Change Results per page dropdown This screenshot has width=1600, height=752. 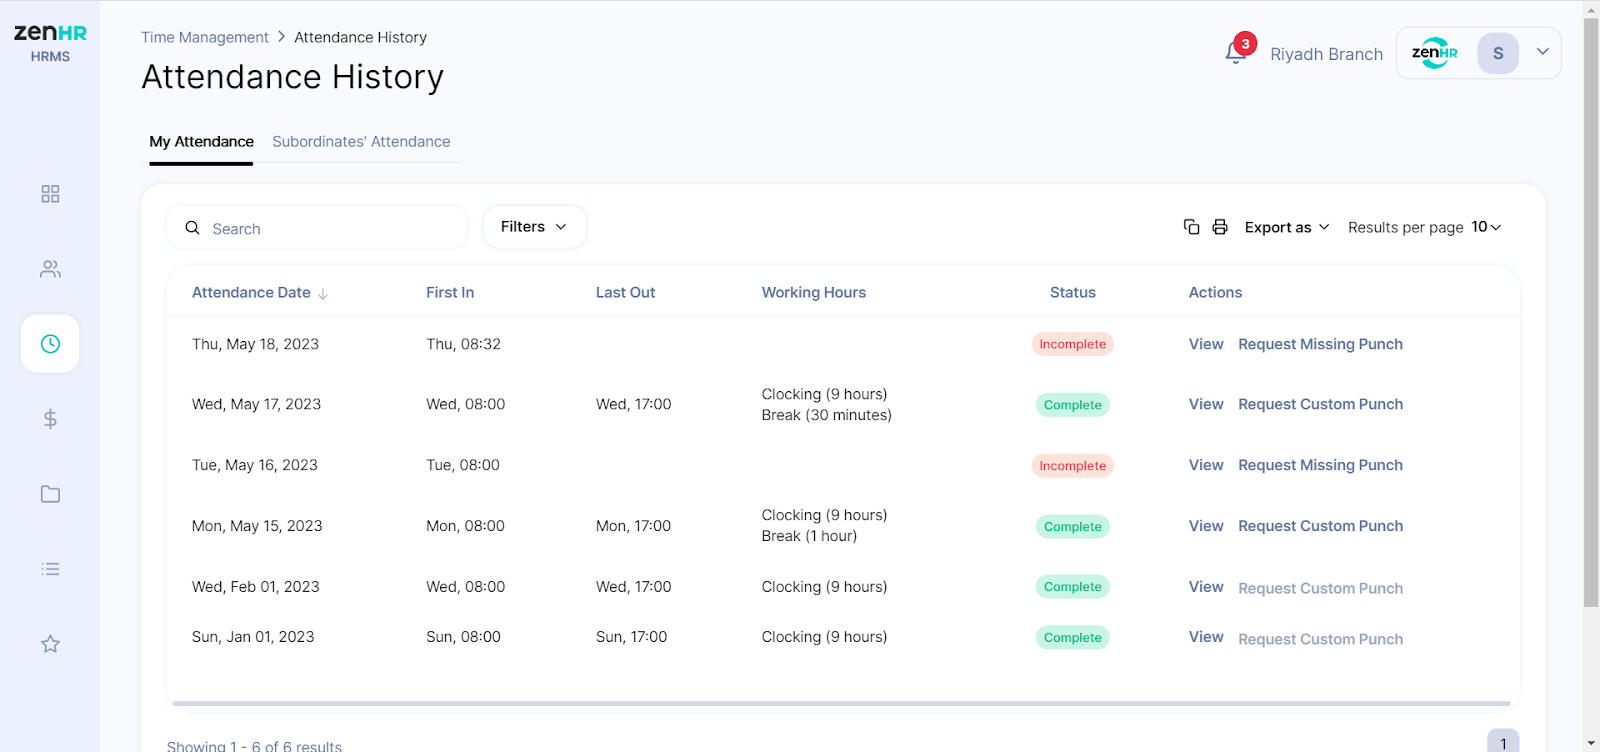click(1486, 227)
